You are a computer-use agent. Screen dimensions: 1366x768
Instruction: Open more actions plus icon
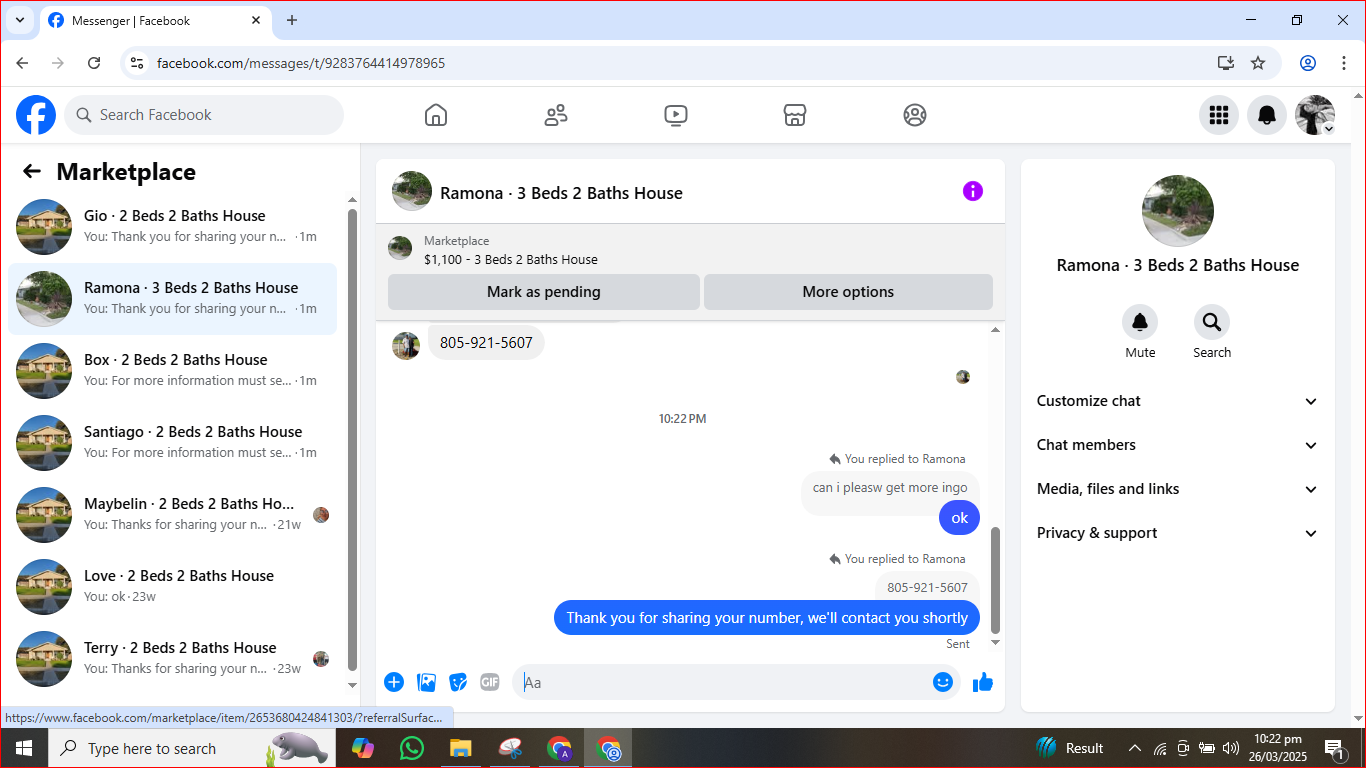[394, 682]
